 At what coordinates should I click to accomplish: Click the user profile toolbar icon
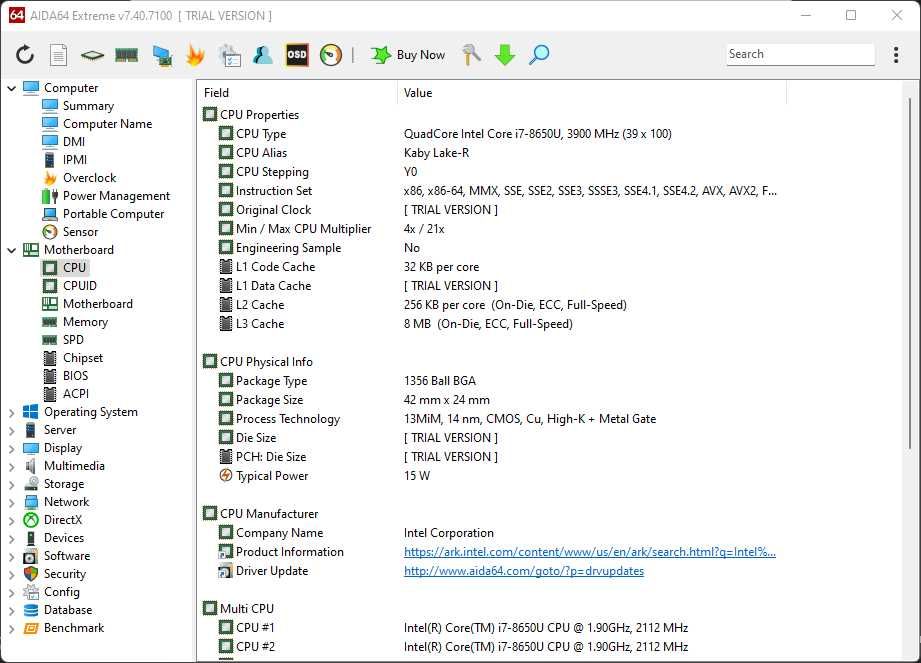coord(263,55)
